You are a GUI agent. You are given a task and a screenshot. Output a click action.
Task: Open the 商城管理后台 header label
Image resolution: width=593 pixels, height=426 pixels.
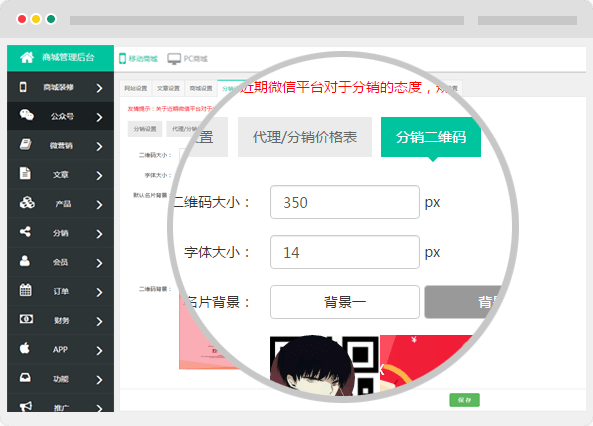tap(68, 58)
